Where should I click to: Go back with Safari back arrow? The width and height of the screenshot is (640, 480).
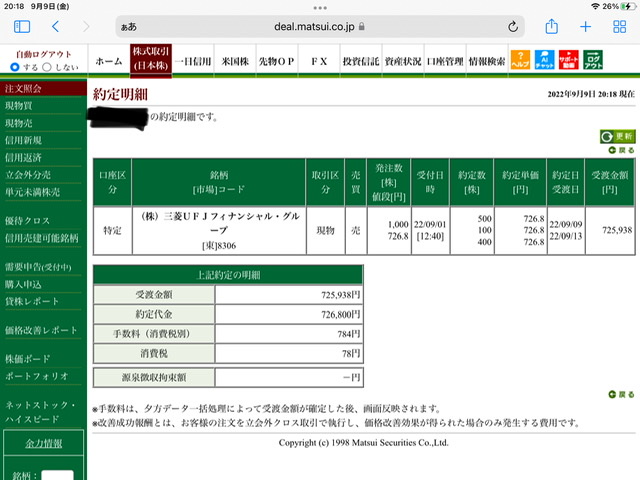click(56, 27)
